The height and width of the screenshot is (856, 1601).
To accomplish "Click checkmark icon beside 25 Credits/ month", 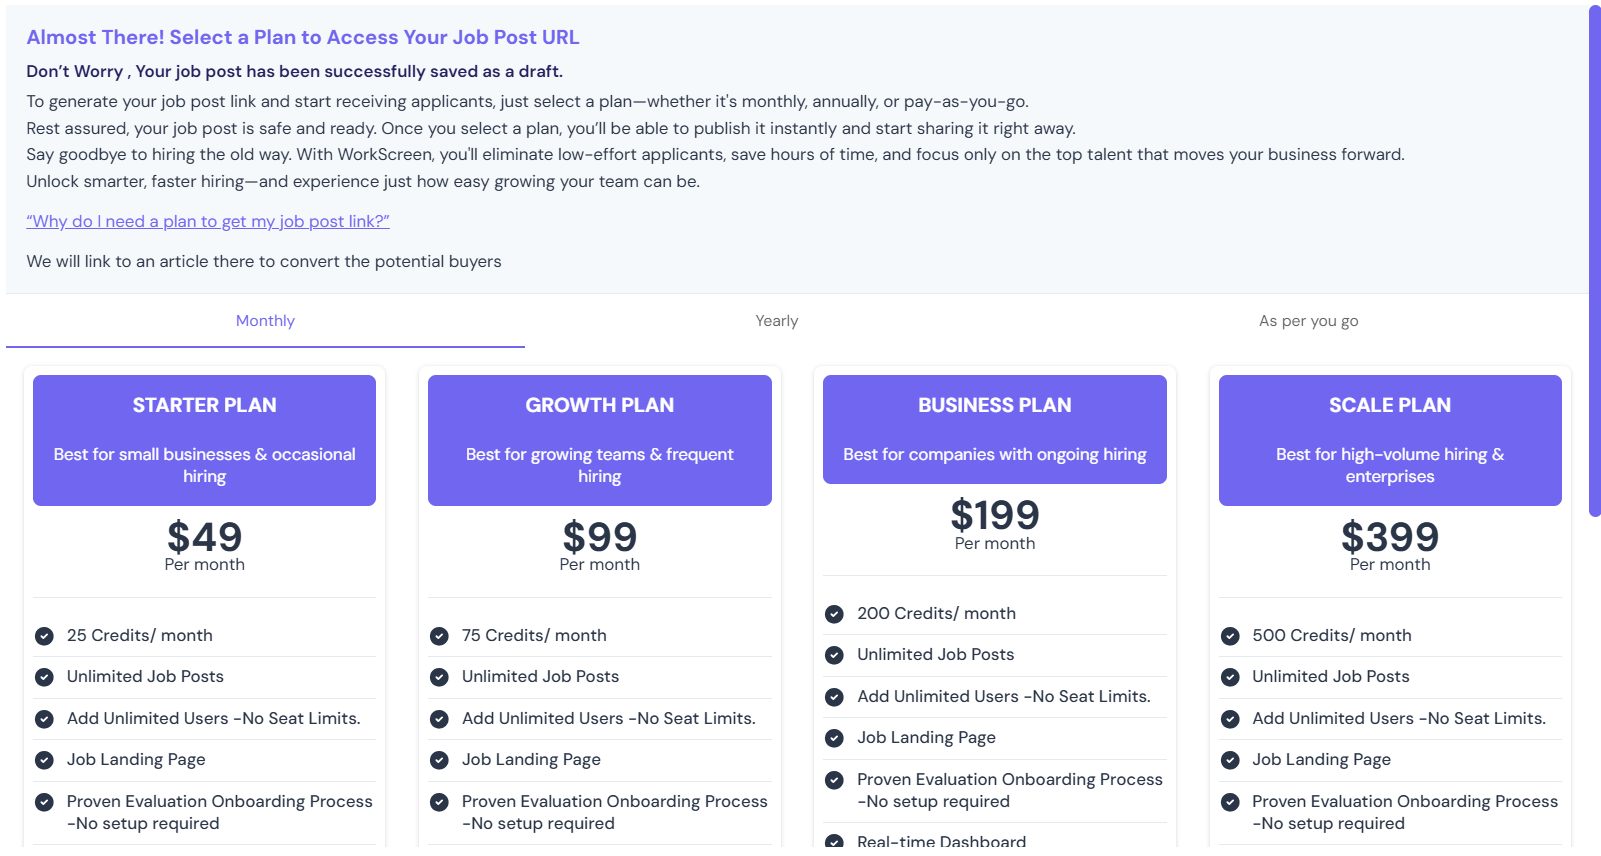I will pos(44,636).
